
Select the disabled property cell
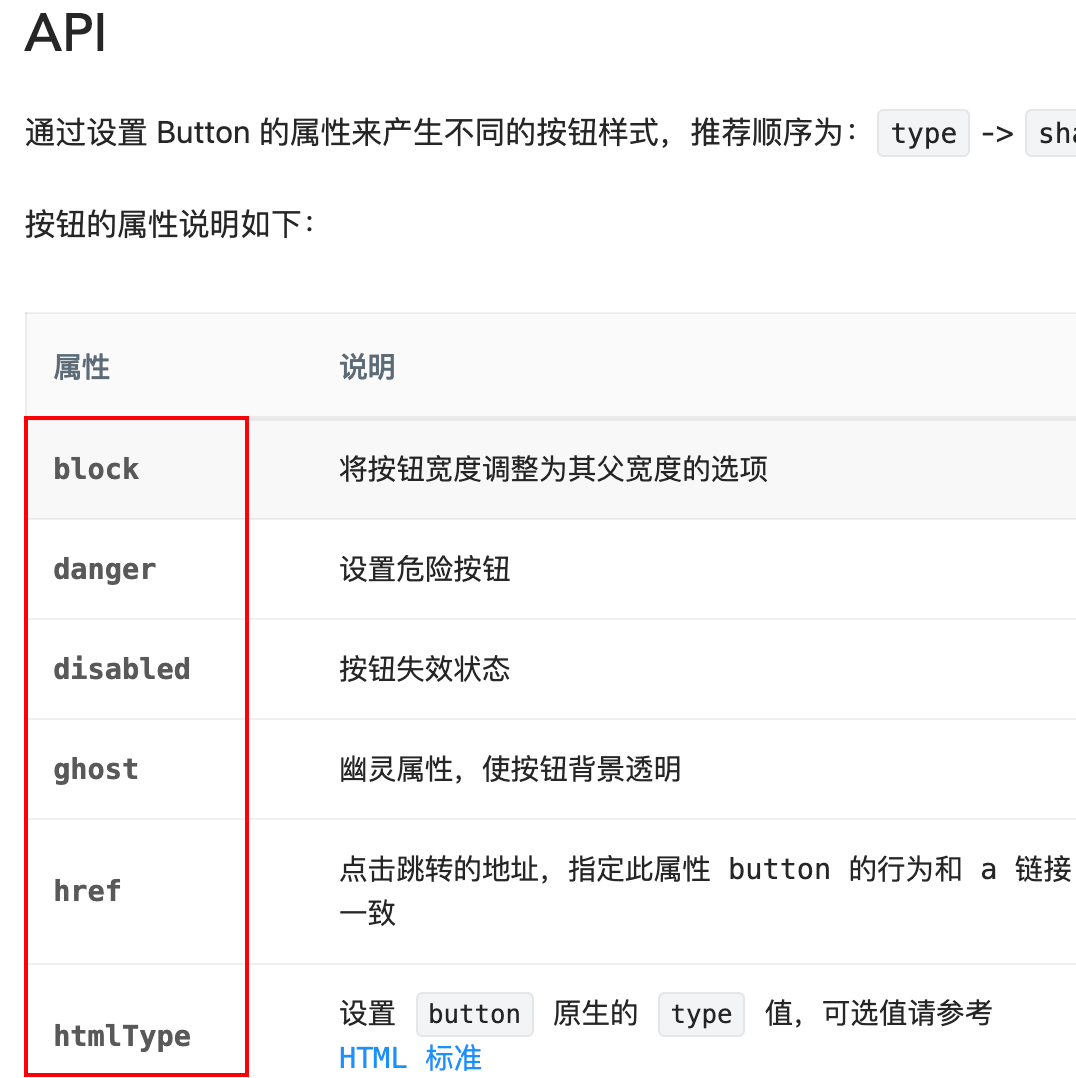pos(136,669)
